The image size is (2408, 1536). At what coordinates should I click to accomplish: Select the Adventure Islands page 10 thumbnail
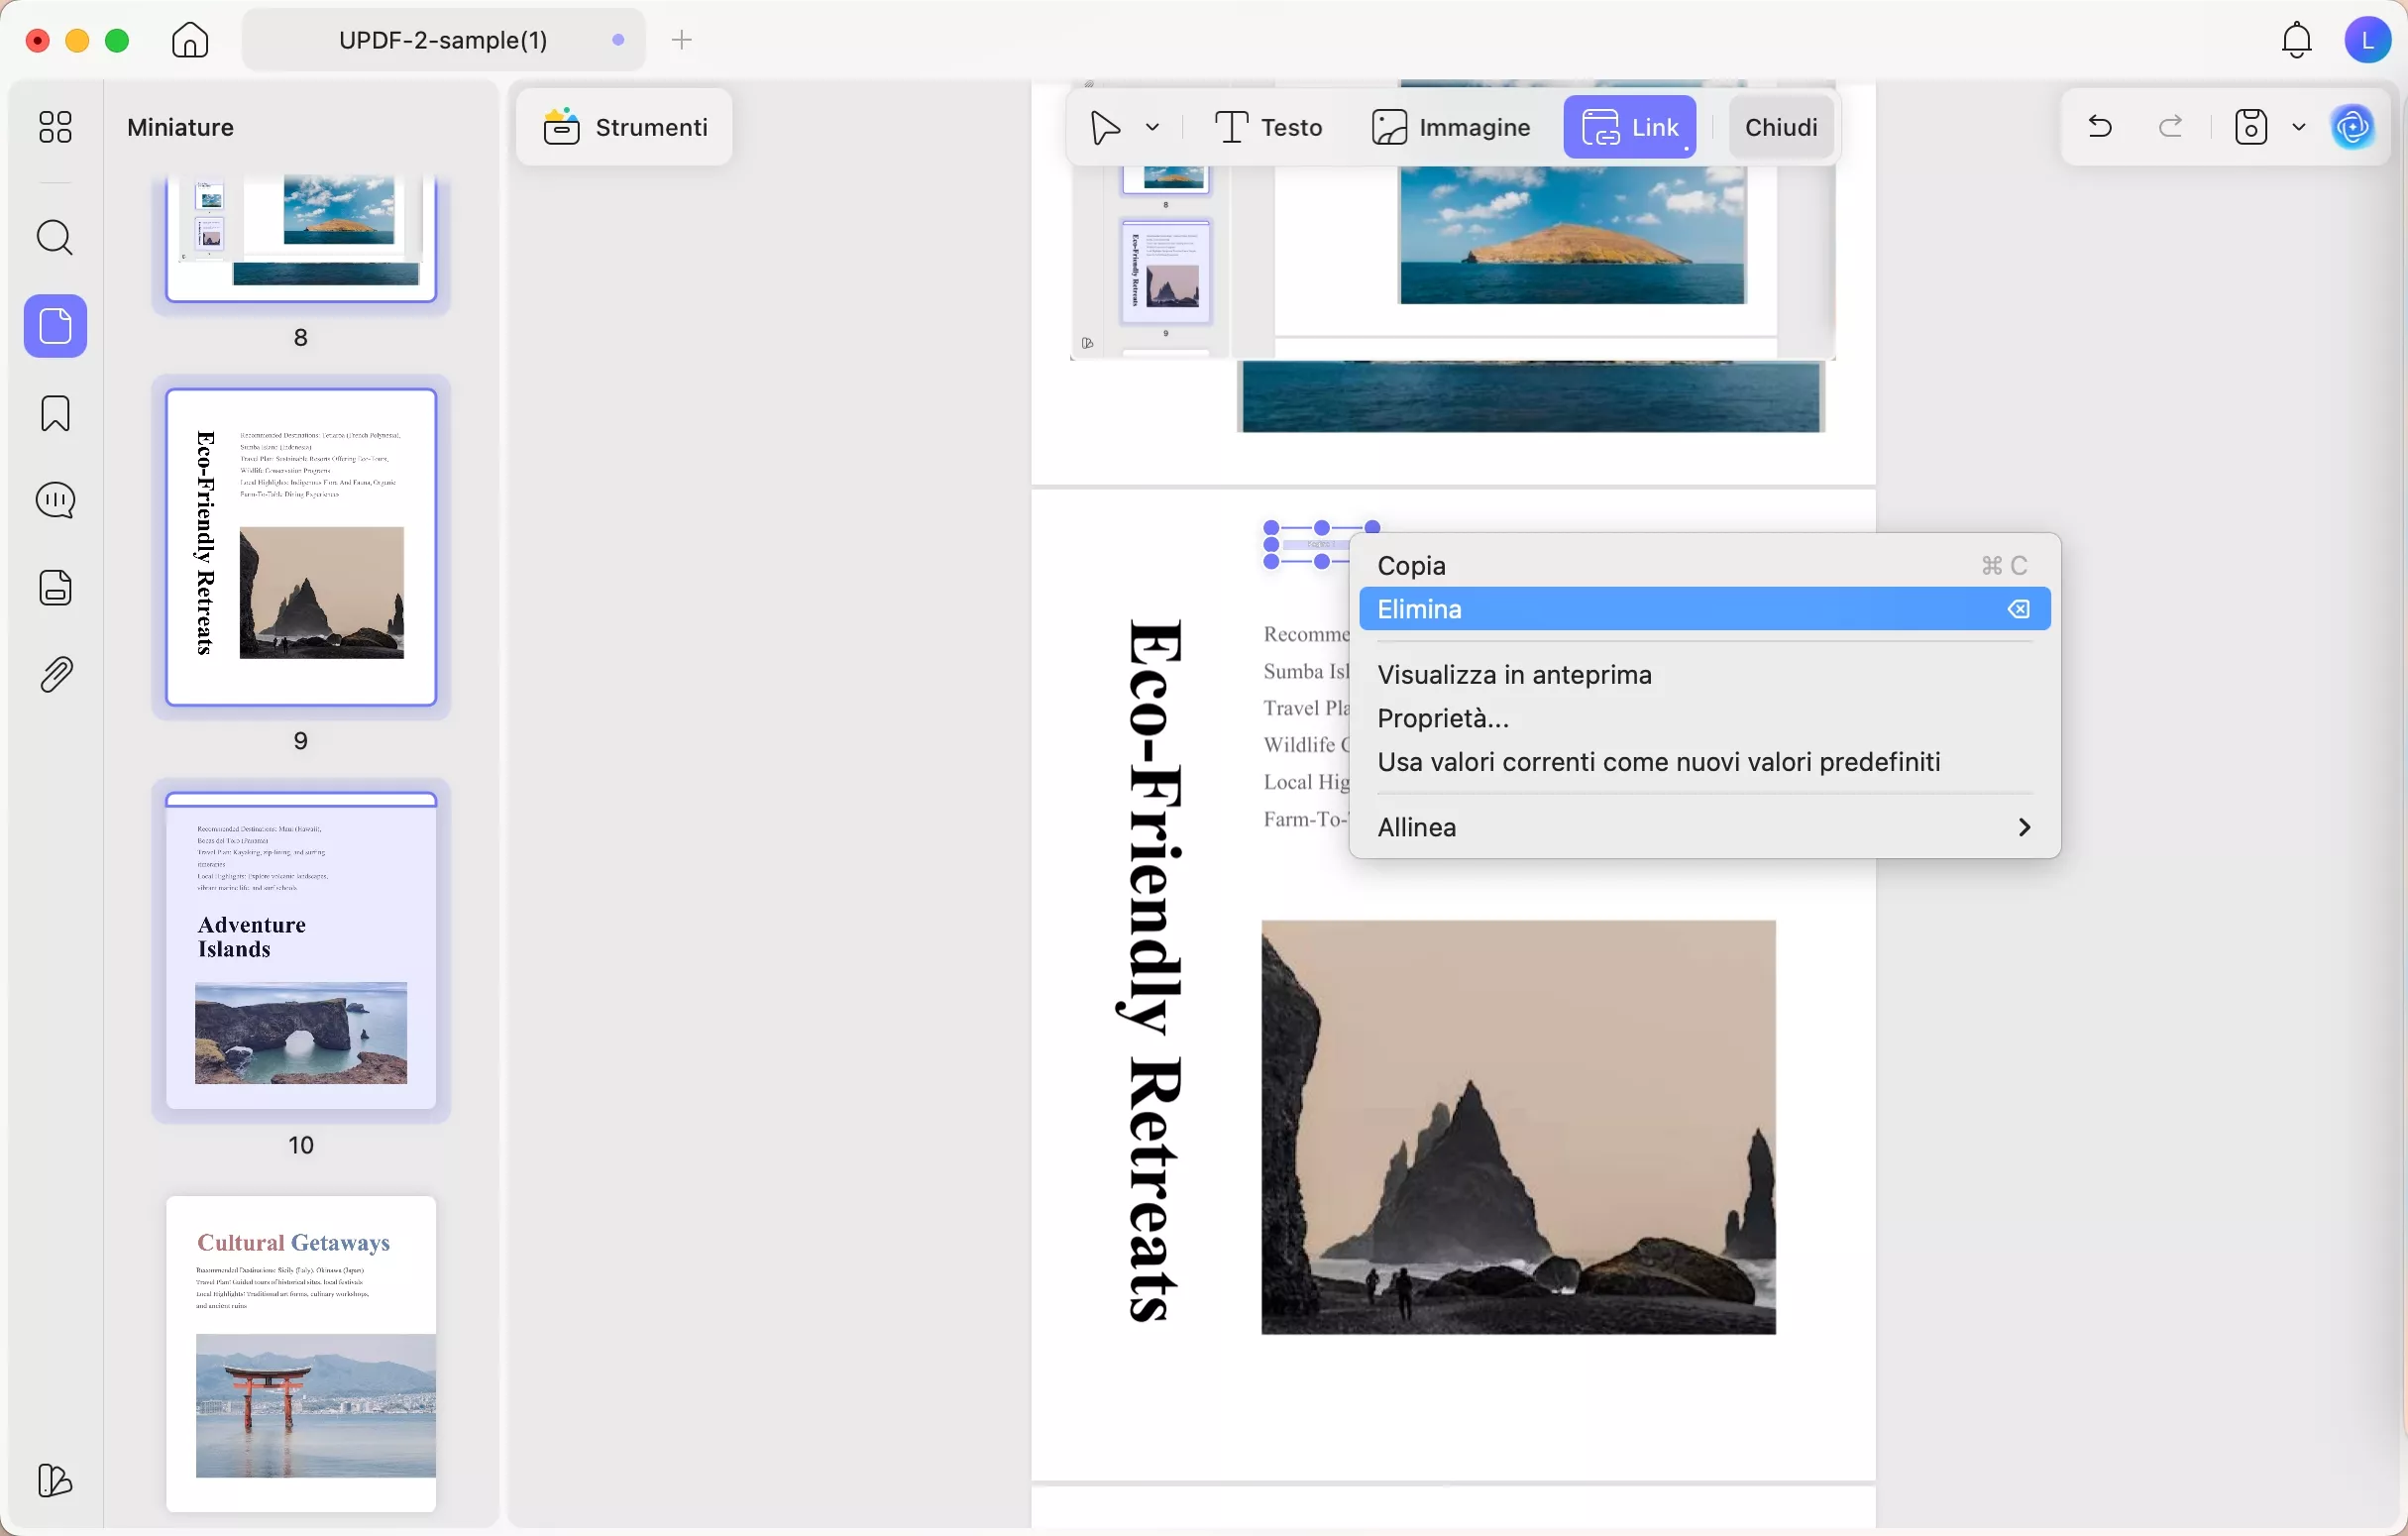301,950
